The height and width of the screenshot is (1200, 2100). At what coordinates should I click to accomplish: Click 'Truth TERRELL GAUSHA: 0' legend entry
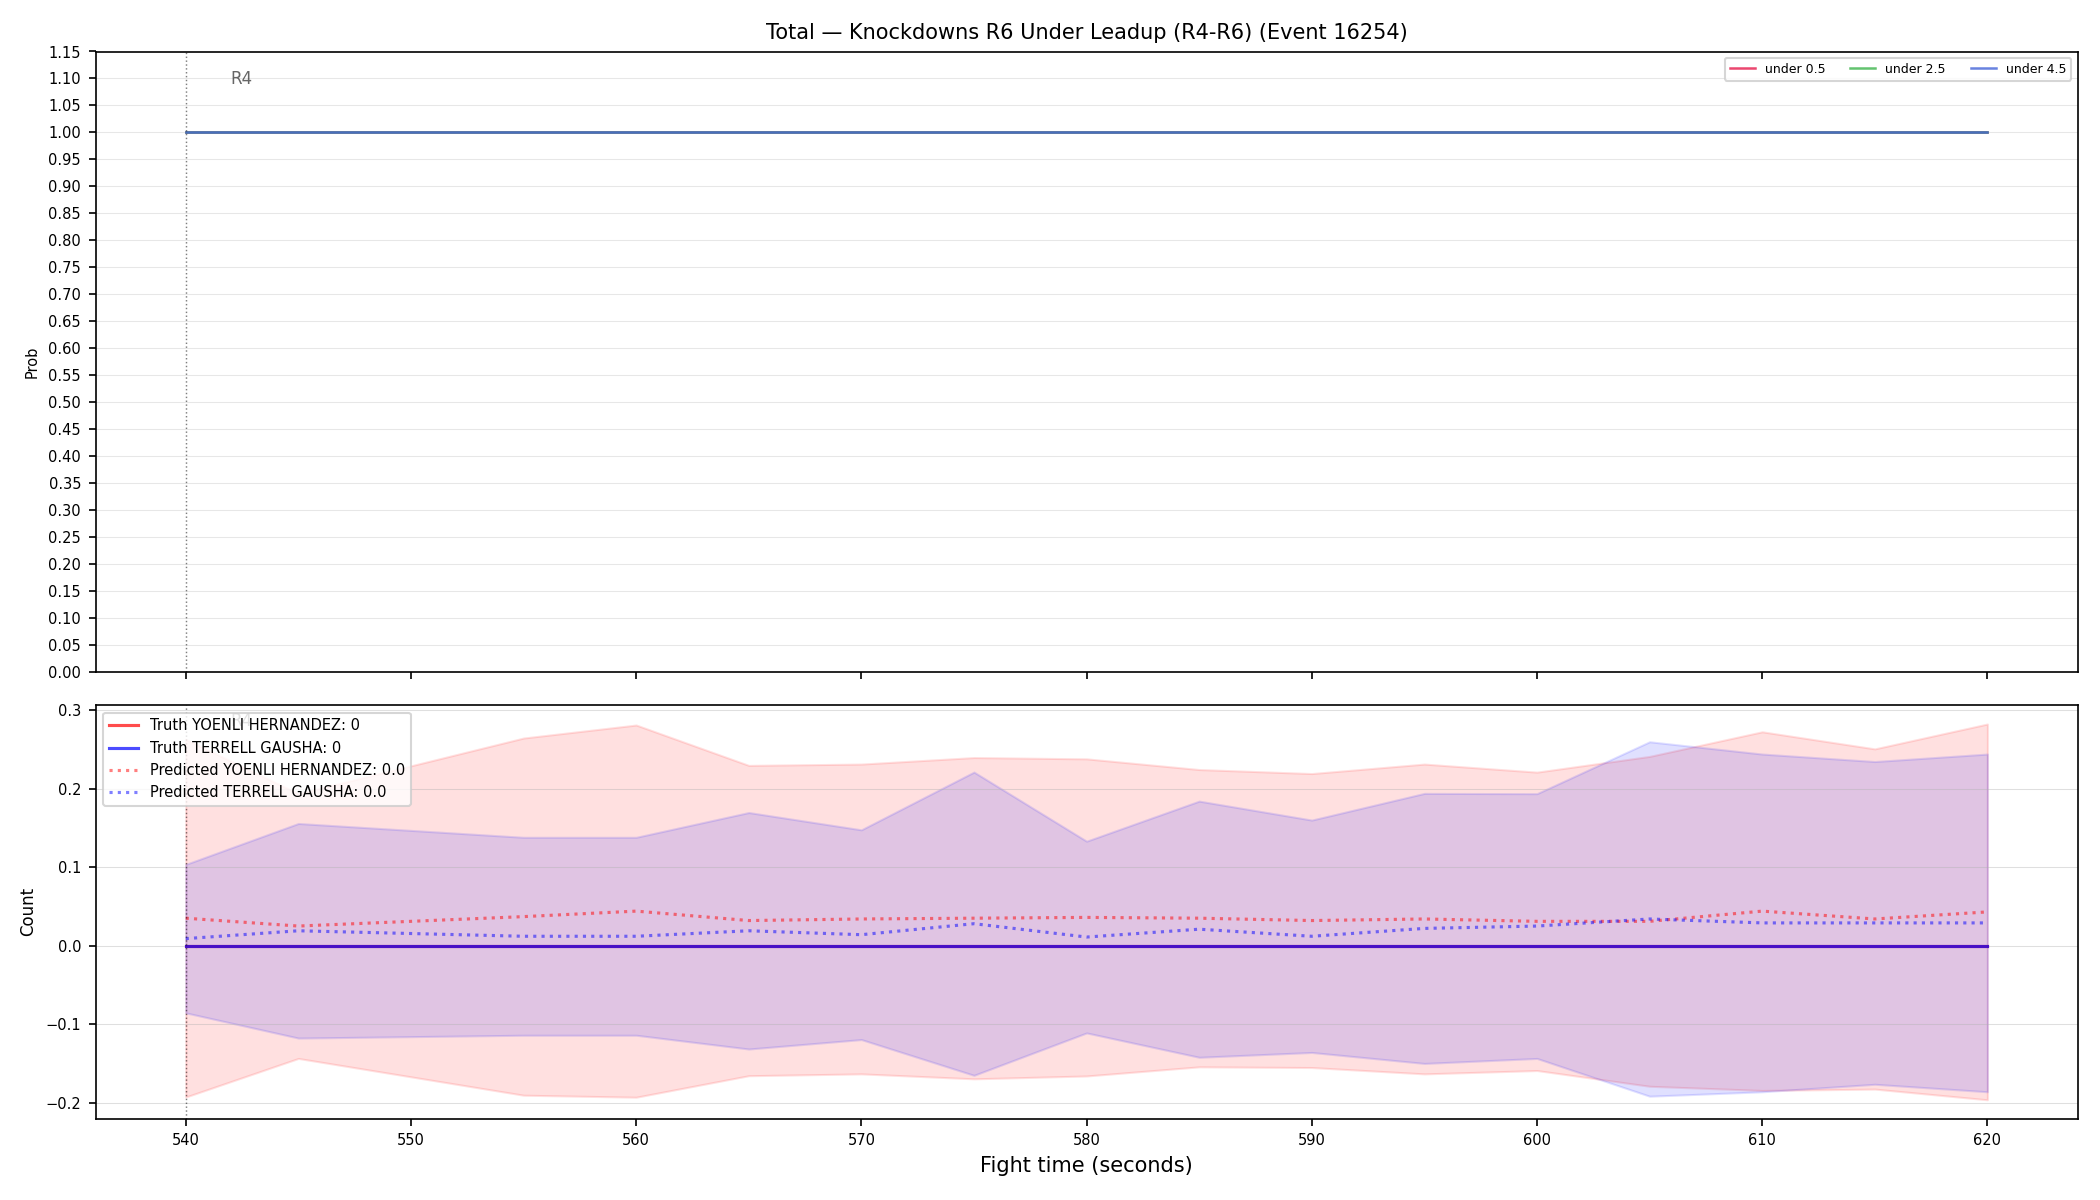224,747
